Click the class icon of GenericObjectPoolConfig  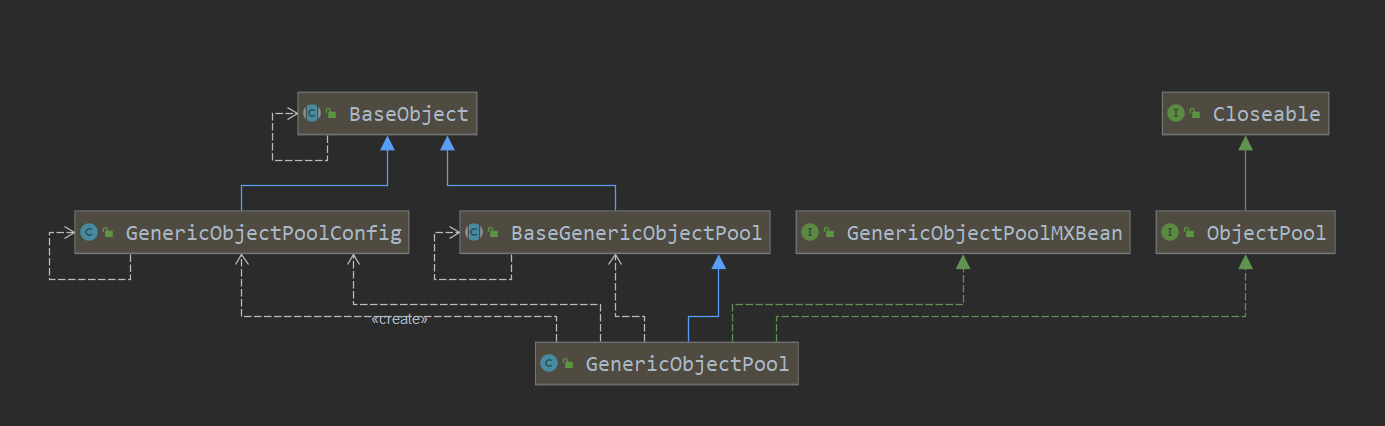point(88,233)
